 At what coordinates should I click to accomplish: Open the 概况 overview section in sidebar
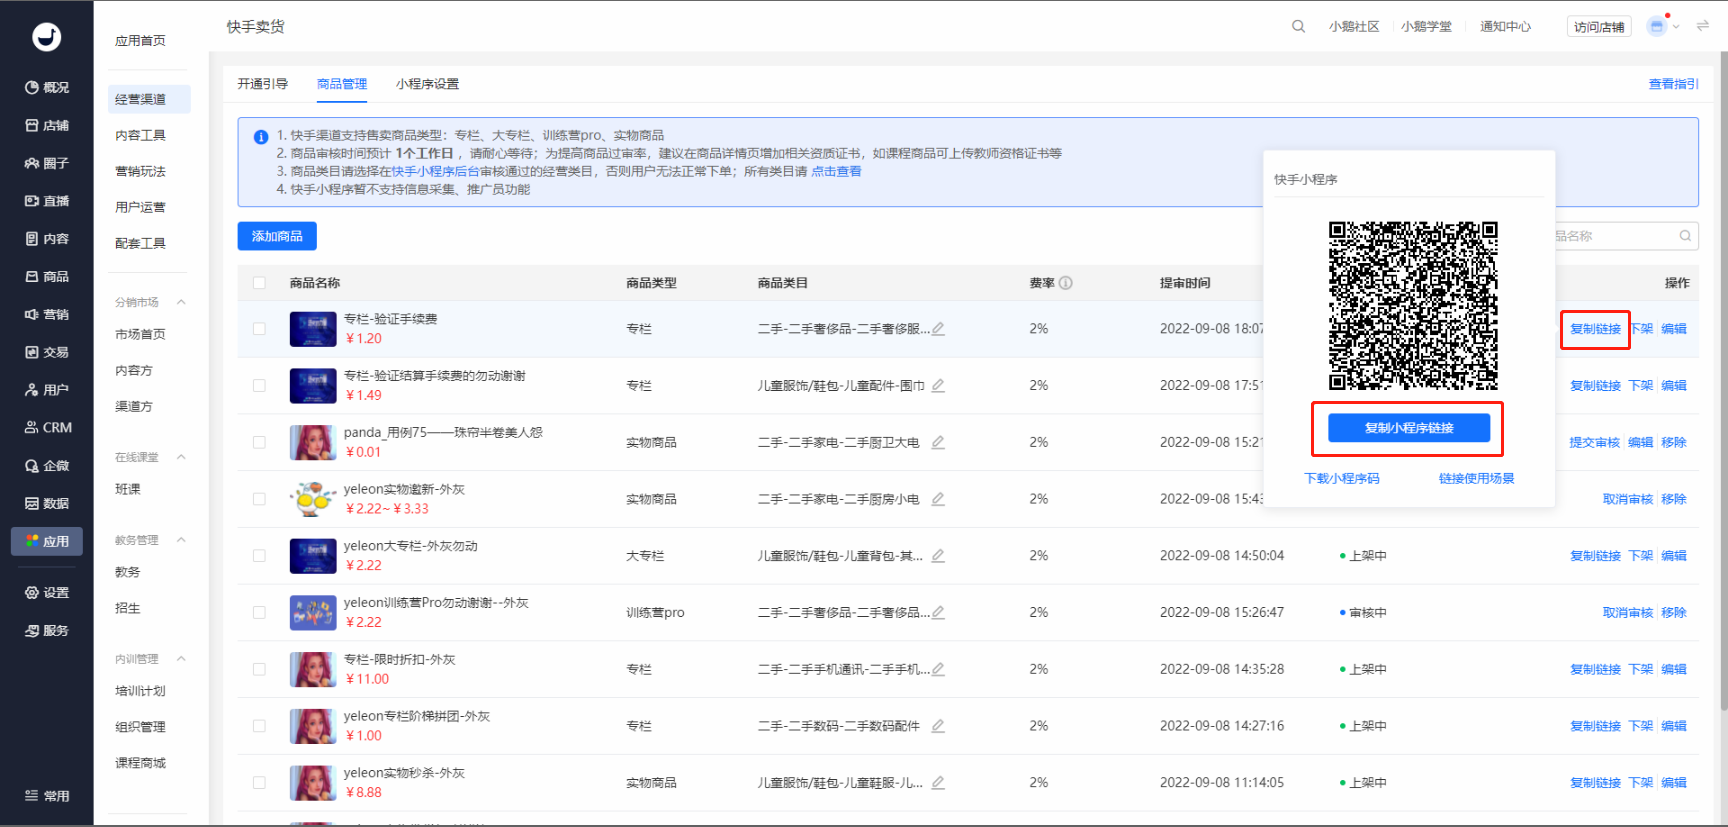coord(47,88)
